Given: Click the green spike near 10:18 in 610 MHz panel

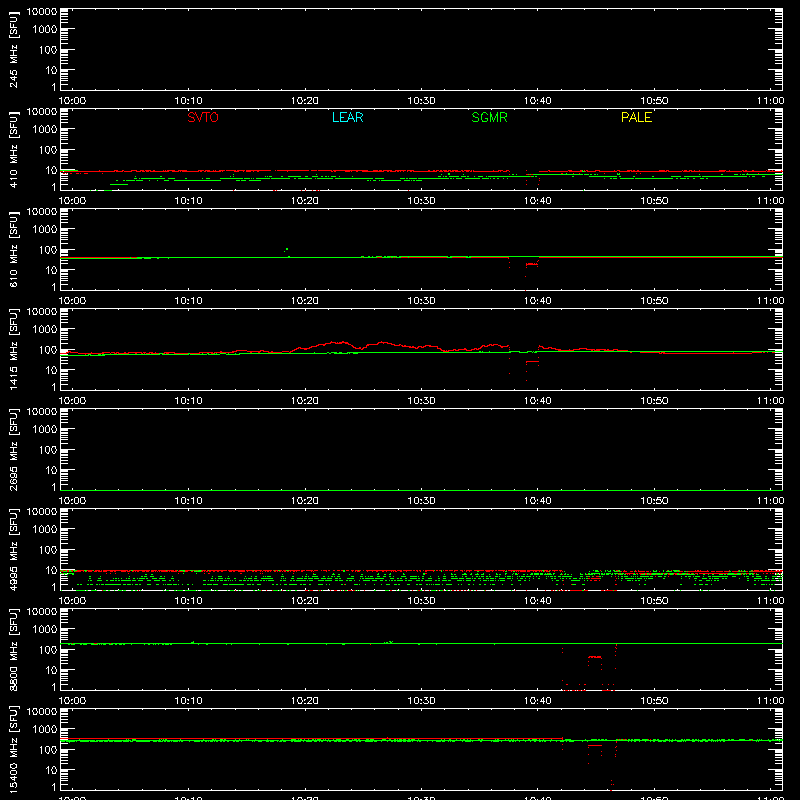Looking at the screenshot, I should point(287,249).
